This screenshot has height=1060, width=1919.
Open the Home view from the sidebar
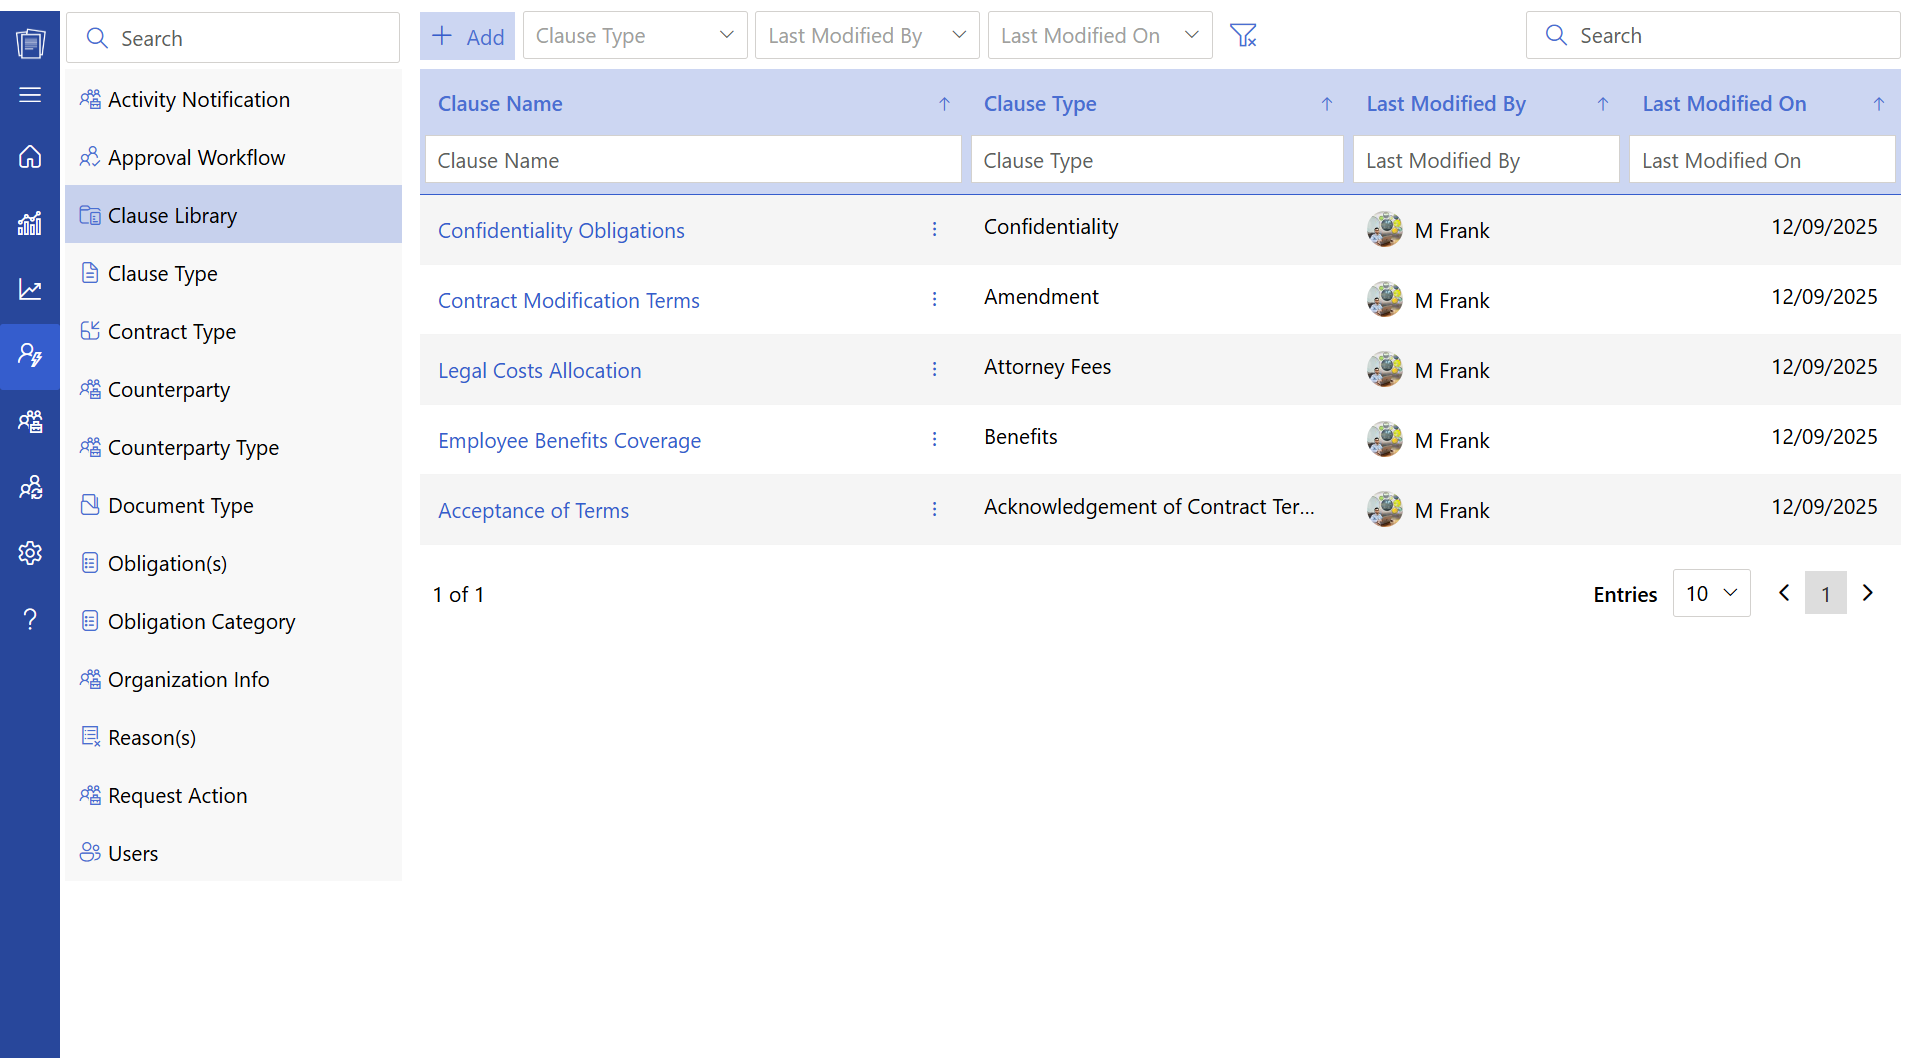30,157
